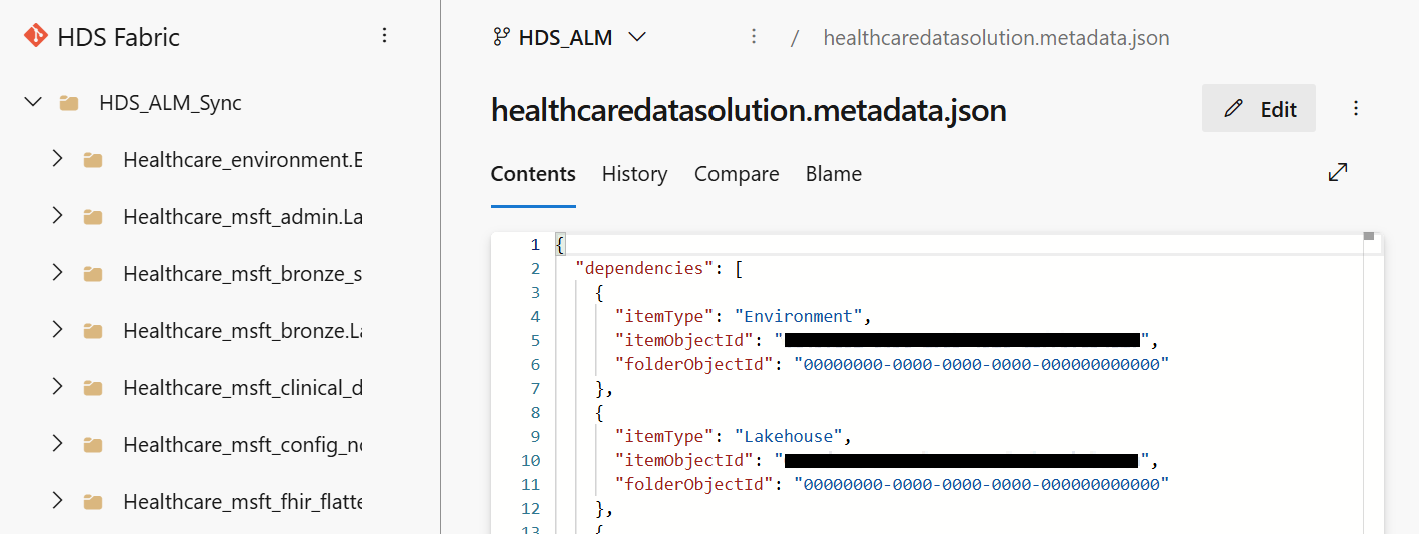This screenshot has height=534, width=1419.
Task: Click the file title heading healthcaredatasolution.metadata.json
Action: click(x=749, y=110)
